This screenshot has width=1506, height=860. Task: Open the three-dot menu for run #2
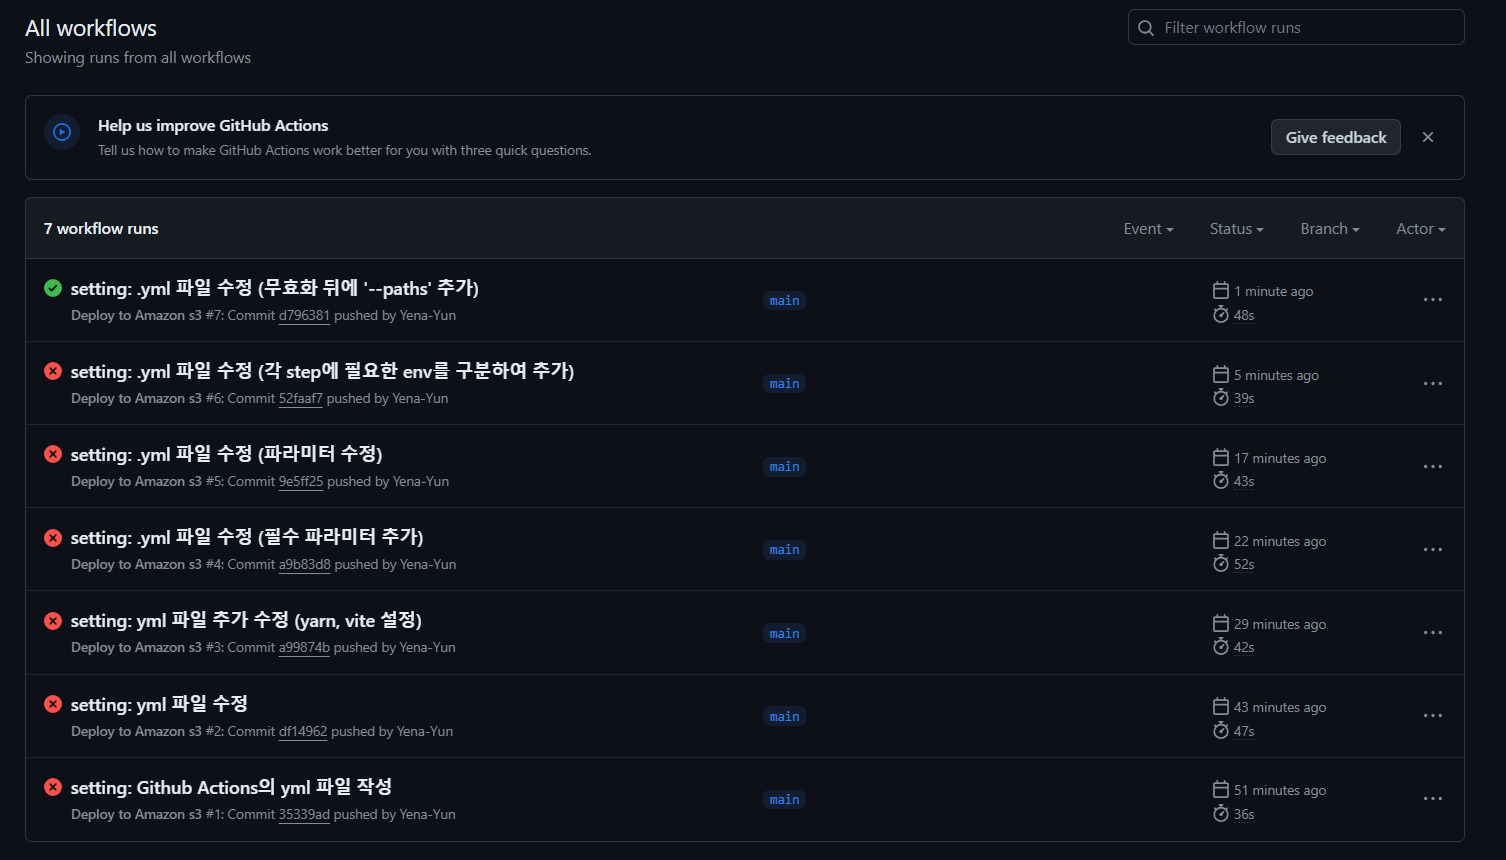coord(1433,716)
